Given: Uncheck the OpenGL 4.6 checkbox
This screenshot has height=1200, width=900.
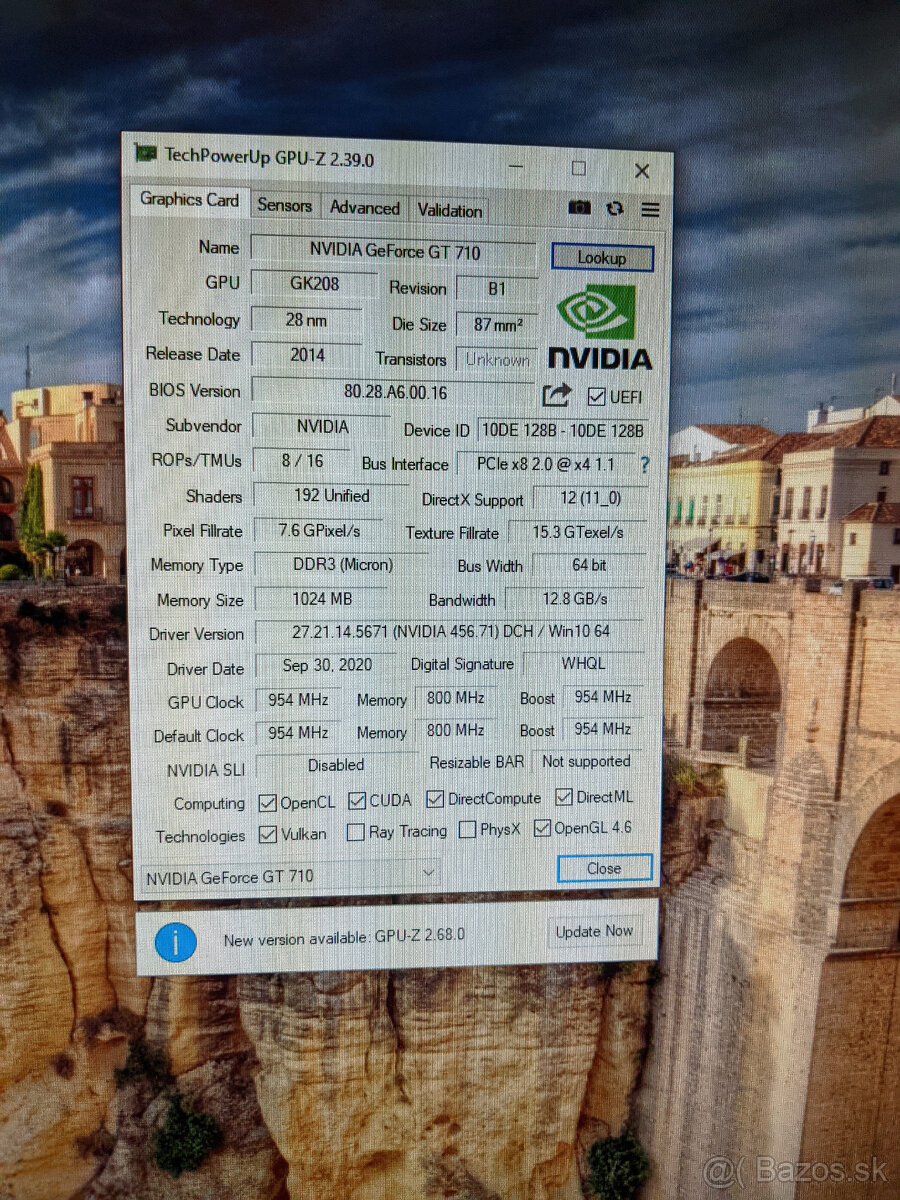Looking at the screenshot, I should coord(542,828).
